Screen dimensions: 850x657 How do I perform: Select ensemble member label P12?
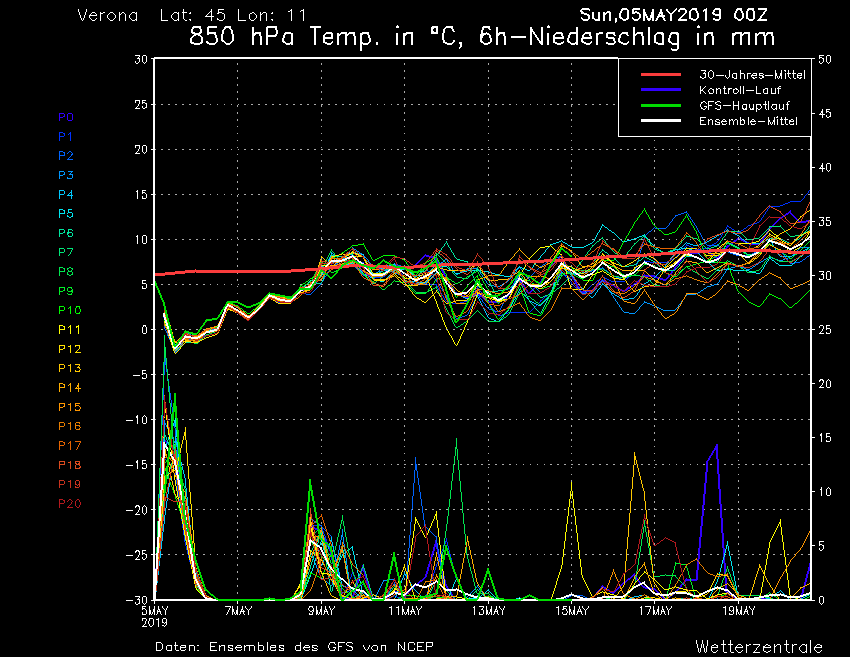tap(70, 349)
